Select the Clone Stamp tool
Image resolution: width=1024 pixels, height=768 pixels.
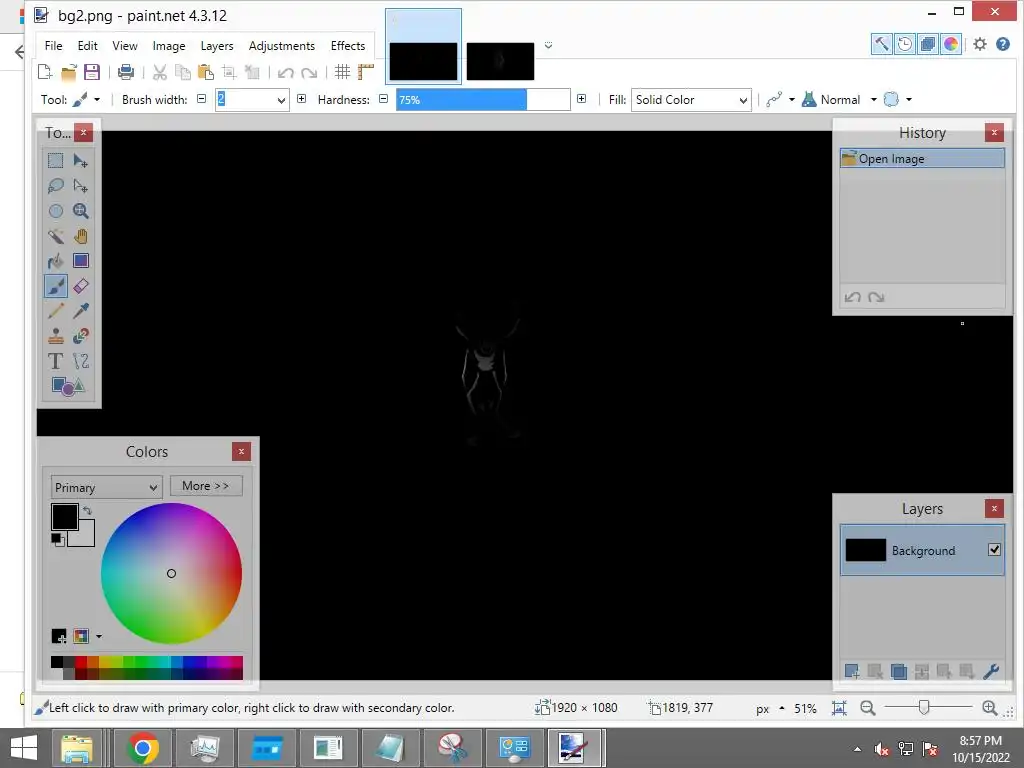click(x=56, y=336)
